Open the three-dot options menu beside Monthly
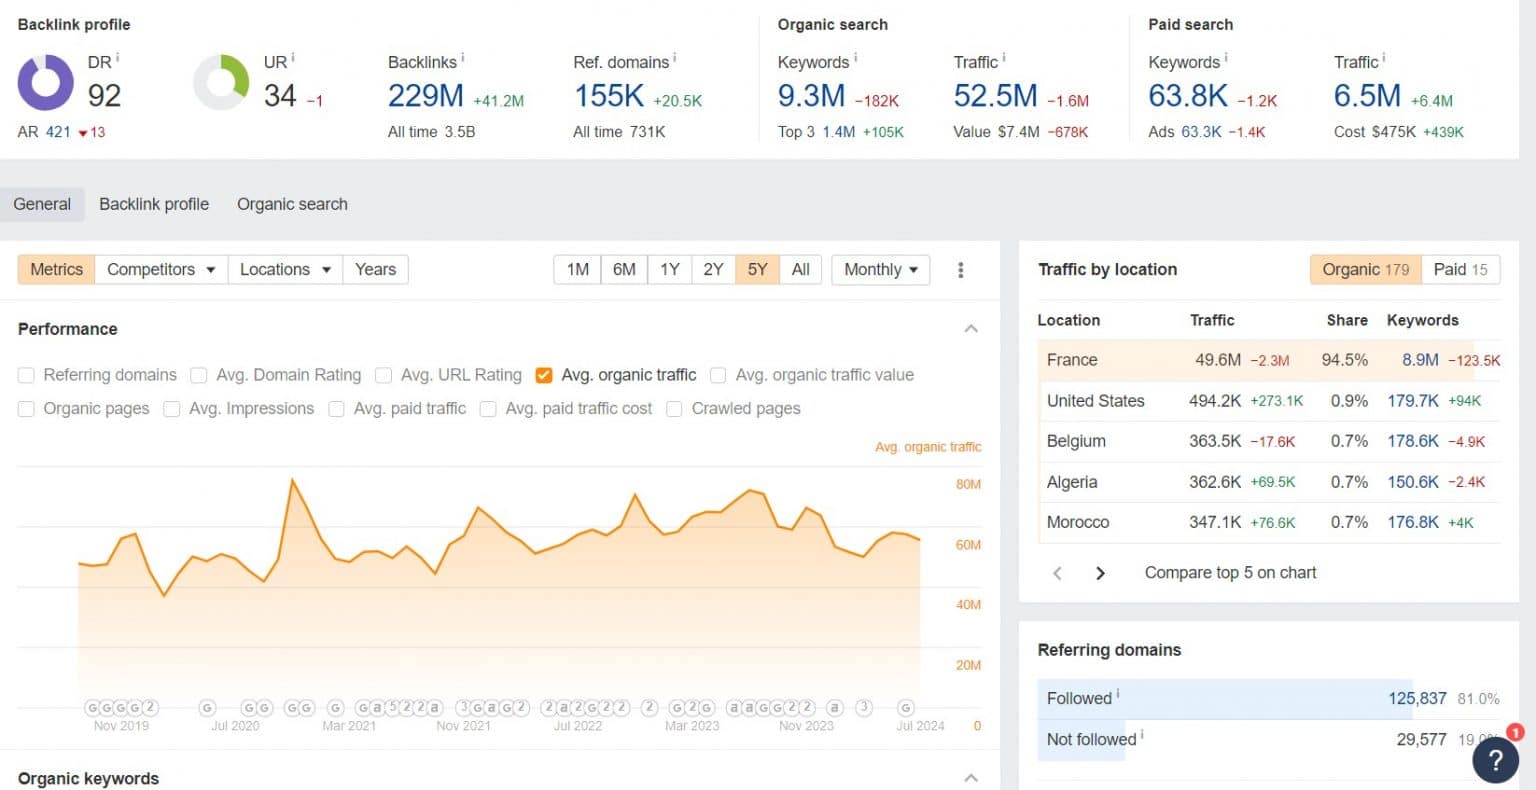The height and width of the screenshot is (790, 1536). click(x=960, y=269)
